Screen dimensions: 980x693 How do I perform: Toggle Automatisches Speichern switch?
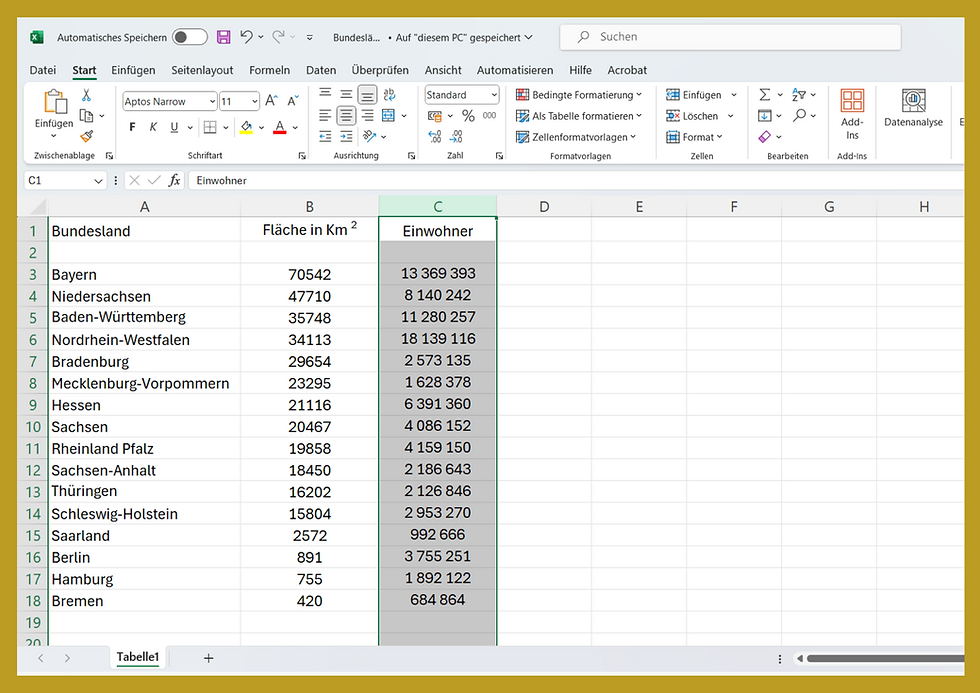(x=189, y=37)
